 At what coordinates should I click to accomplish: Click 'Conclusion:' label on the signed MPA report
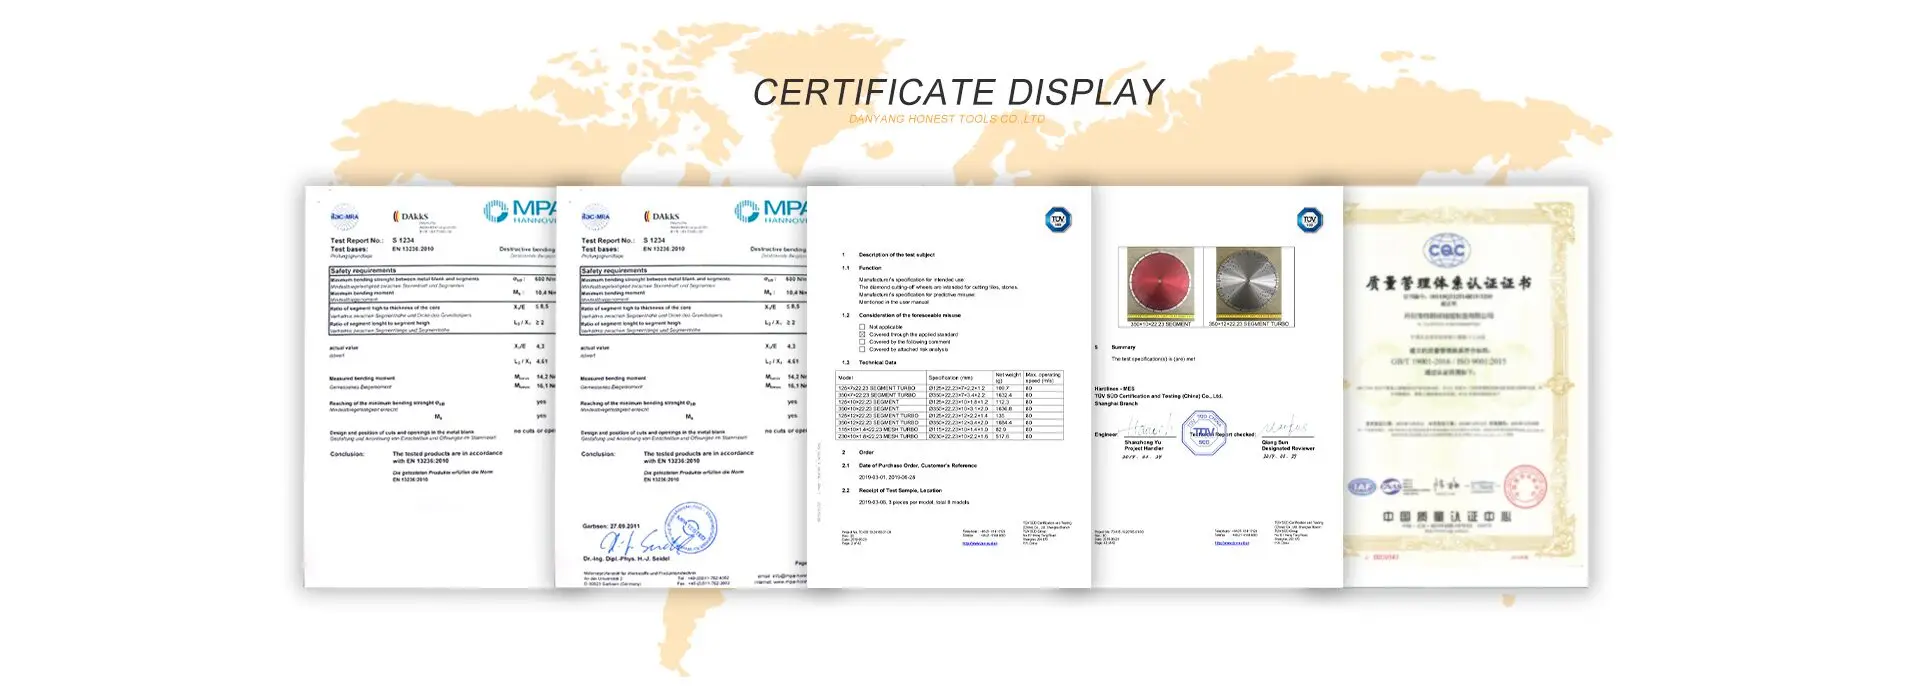598,454
